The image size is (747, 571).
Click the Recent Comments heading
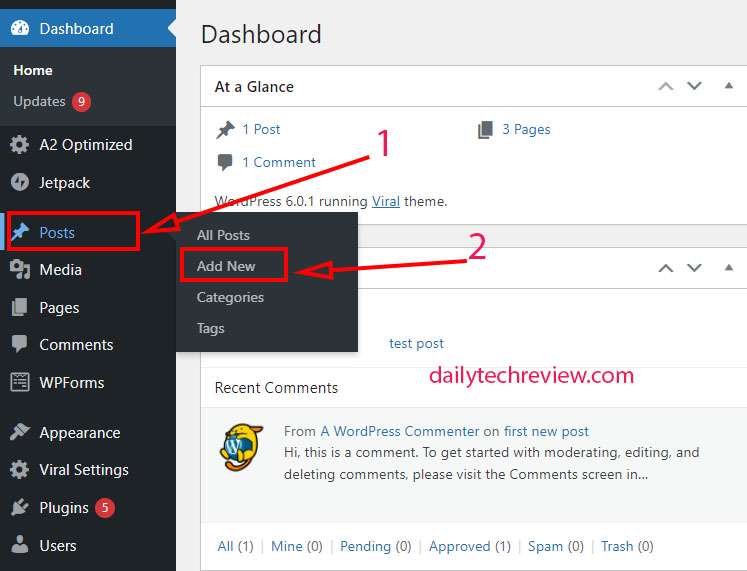276,388
